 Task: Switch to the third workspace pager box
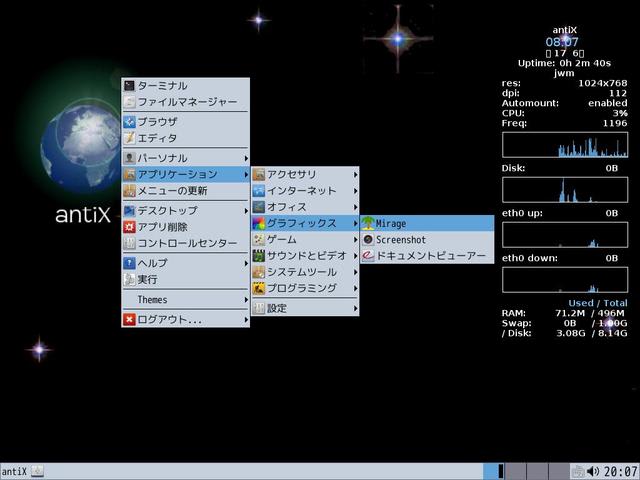[x=537, y=471]
